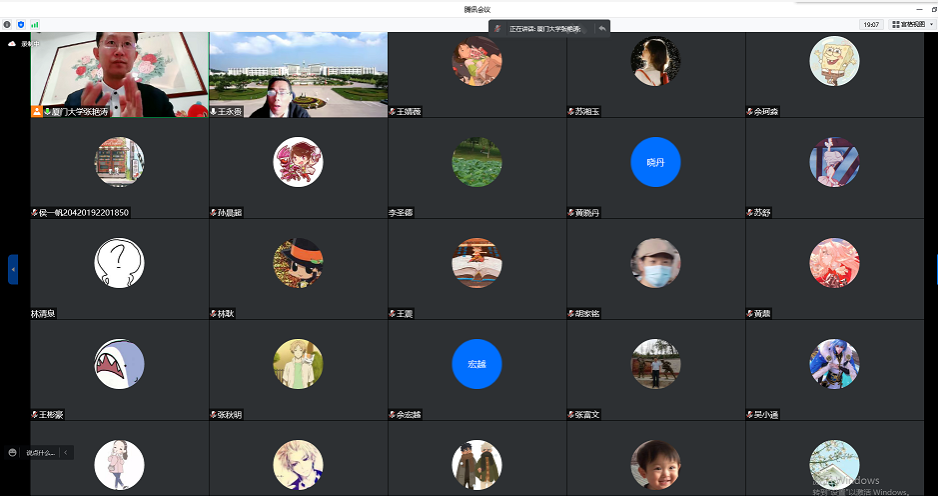Screen dimensions: 938x497
Task: Click the orange host badge on 厦门大学张艳涛
Action: 37,112
